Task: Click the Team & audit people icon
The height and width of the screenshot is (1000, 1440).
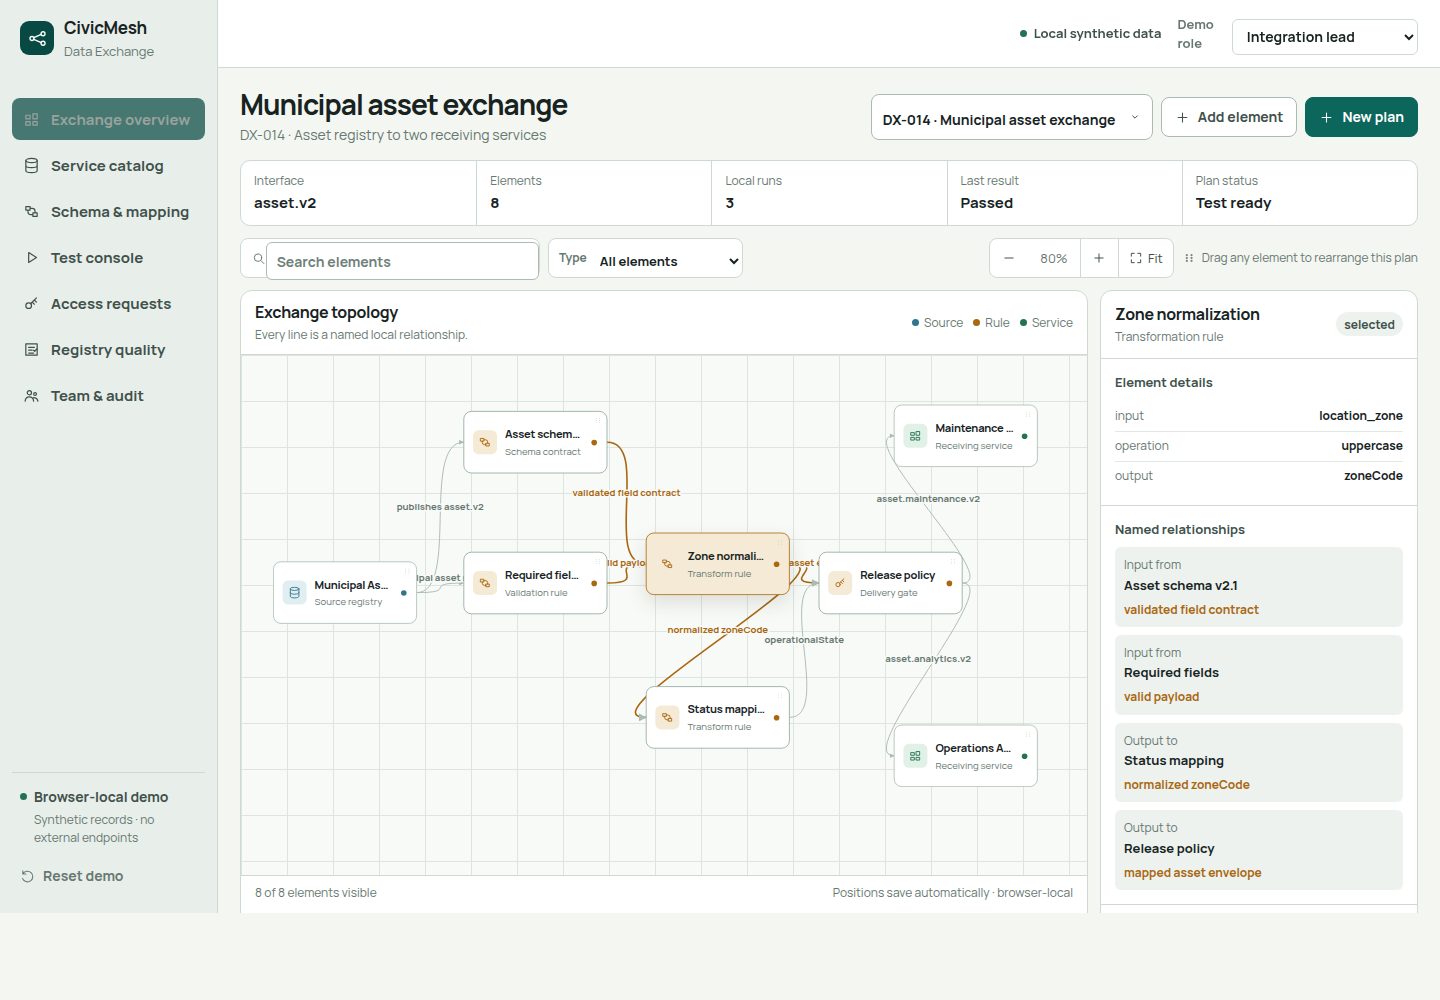Action: pos(32,395)
